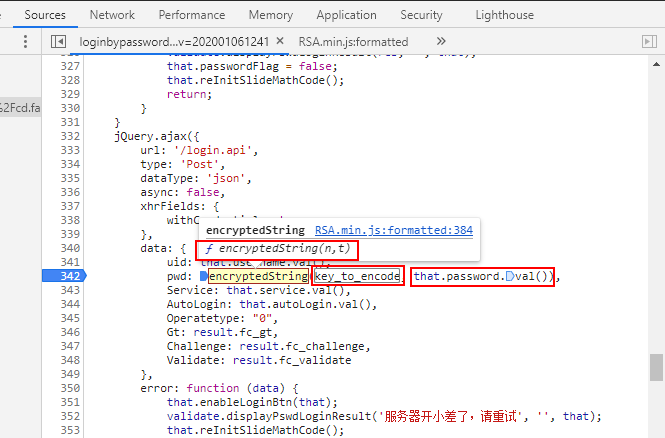Switch to the Network tab
Viewport: 665px width, 438px height.
tap(112, 15)
